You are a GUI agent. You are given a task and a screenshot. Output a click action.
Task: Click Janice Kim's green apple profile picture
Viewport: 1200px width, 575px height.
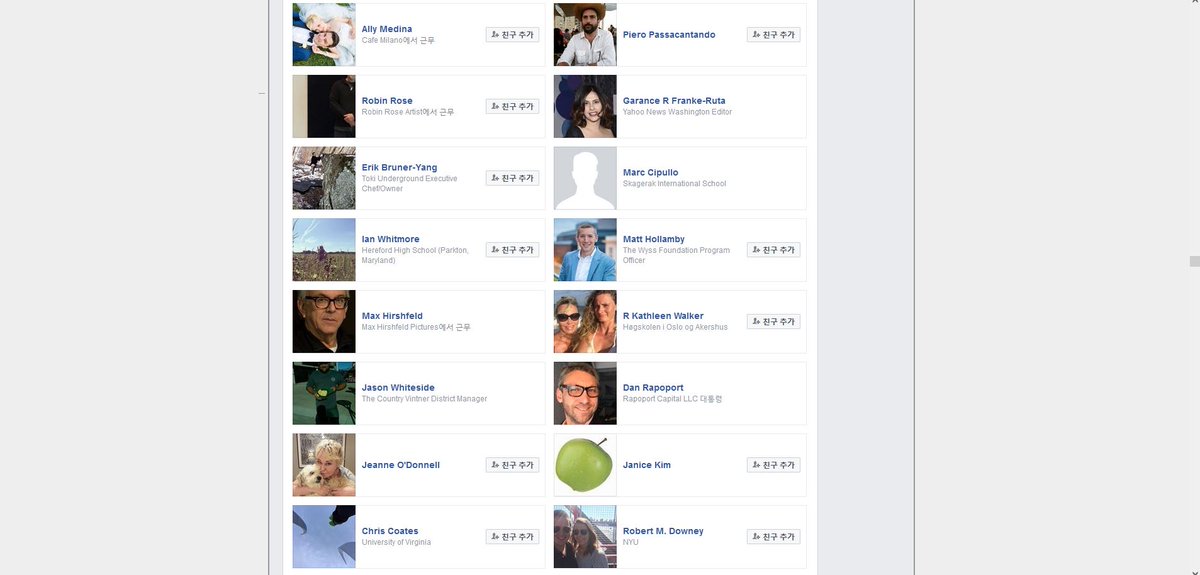coord(585,465)
